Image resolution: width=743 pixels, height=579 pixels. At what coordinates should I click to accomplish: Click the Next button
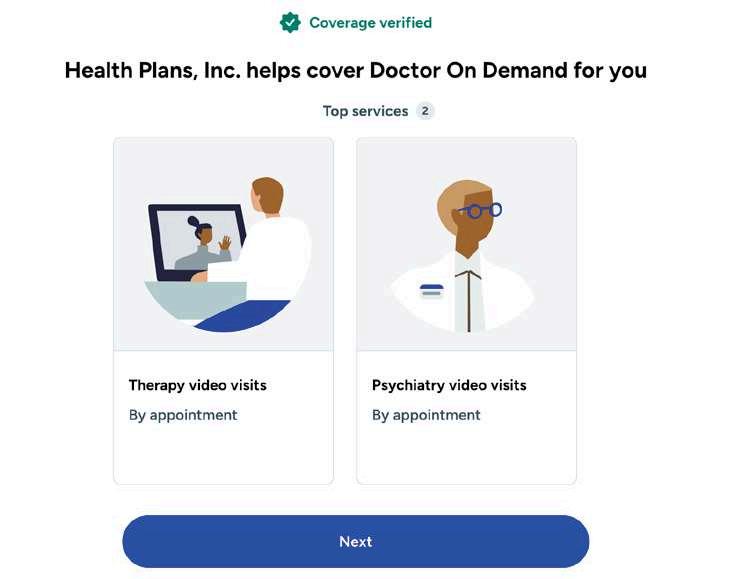[356, 542]
